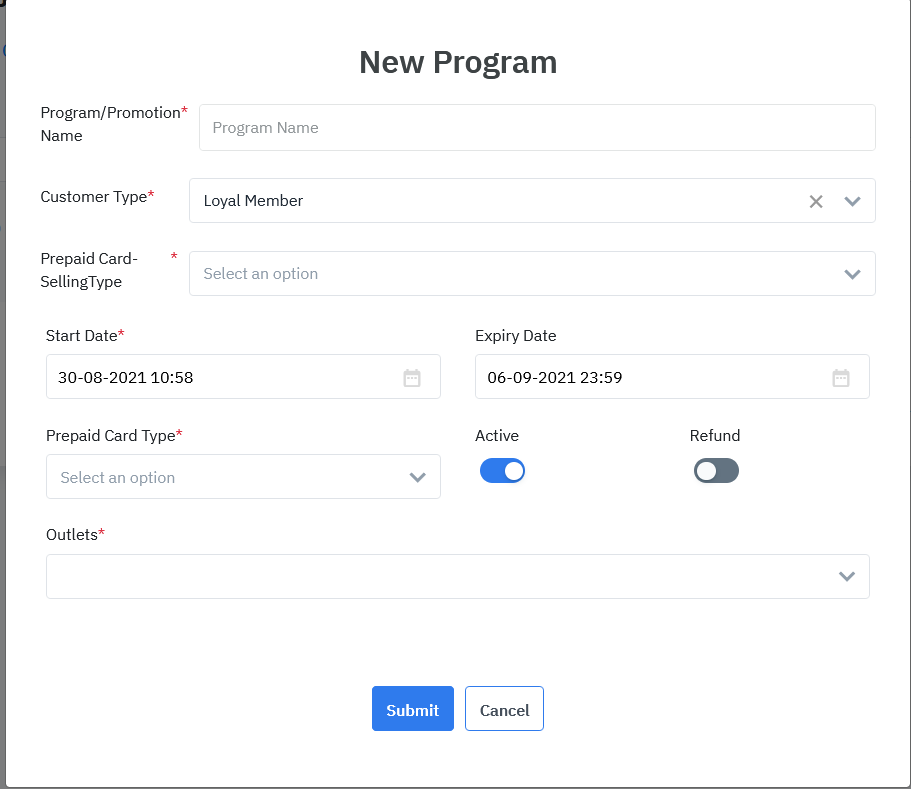Open the Prepaid Card-SellingType dropdown
This screenshot has width=911, height=789.
click(531, 274)
